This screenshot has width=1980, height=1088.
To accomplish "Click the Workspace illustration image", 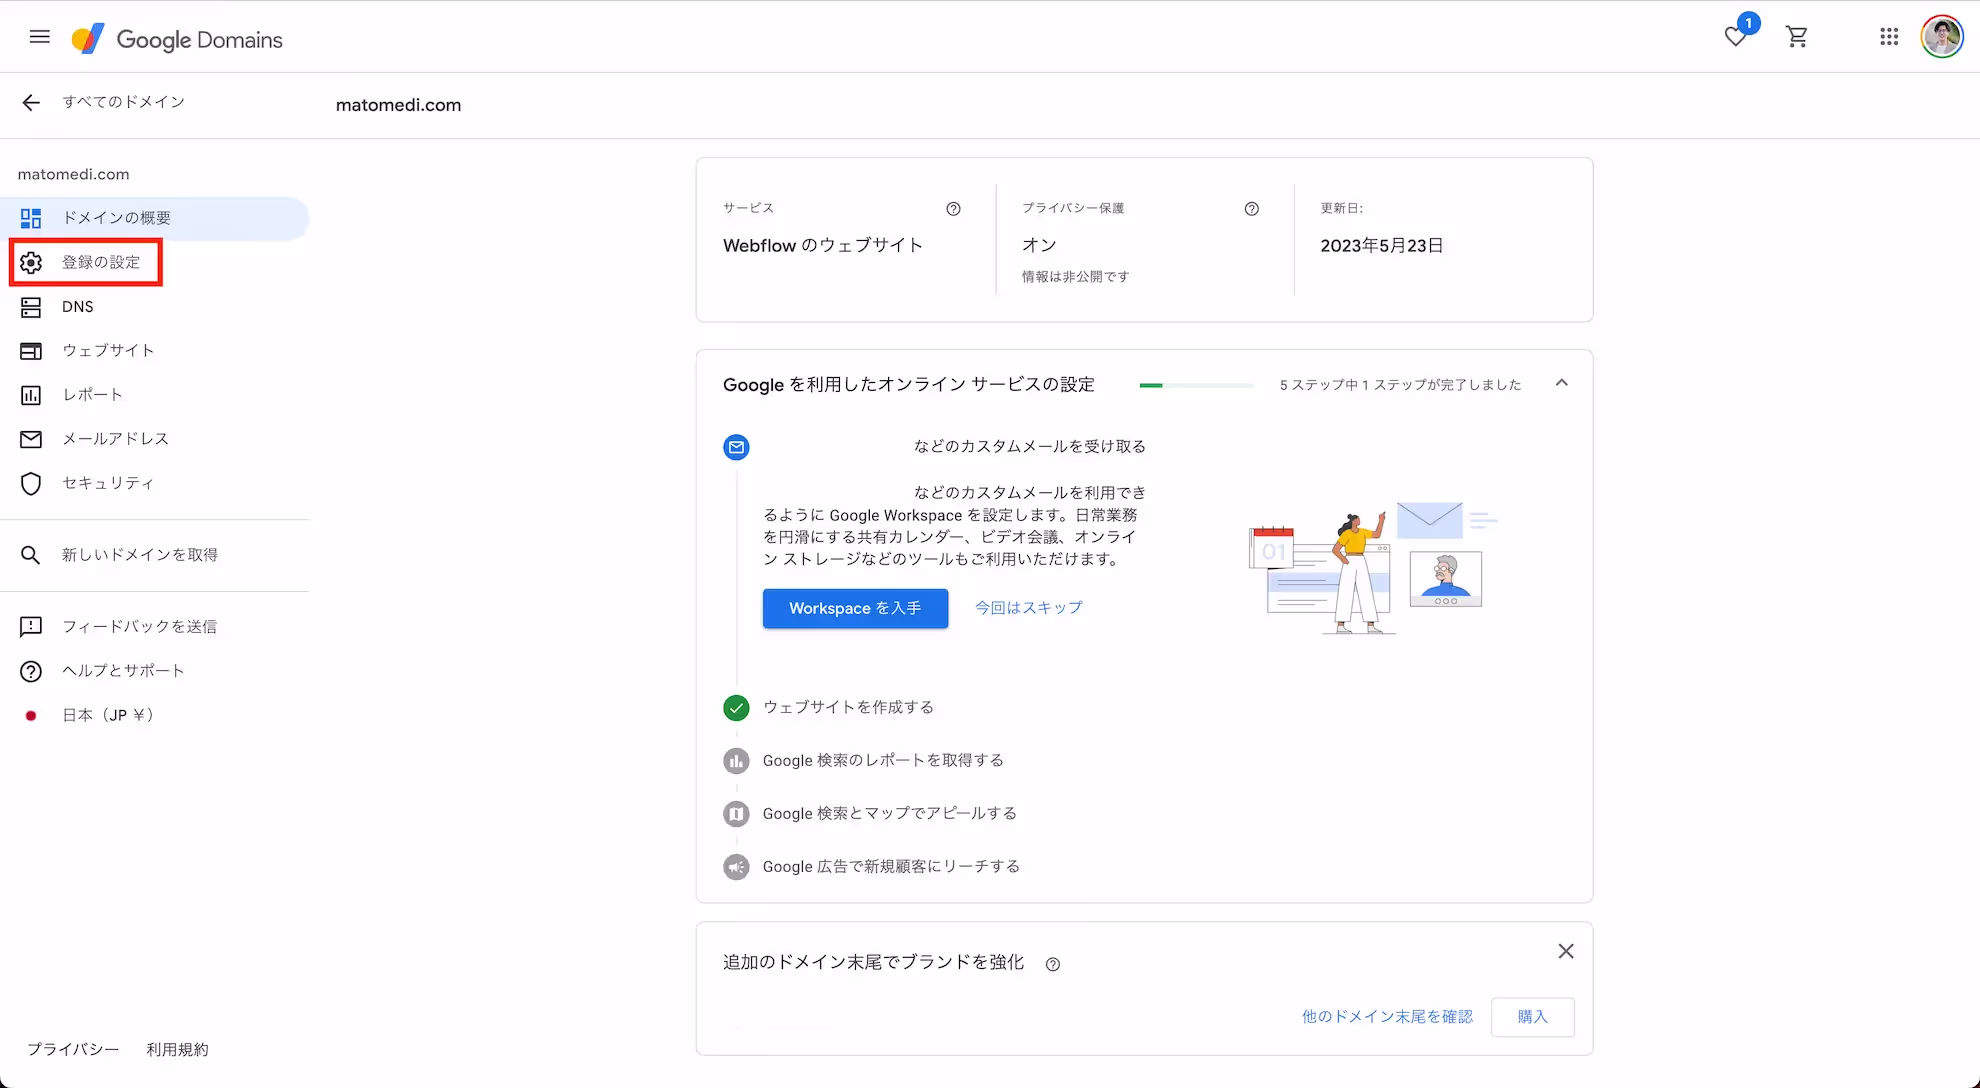I will [x=1373, y=568].
